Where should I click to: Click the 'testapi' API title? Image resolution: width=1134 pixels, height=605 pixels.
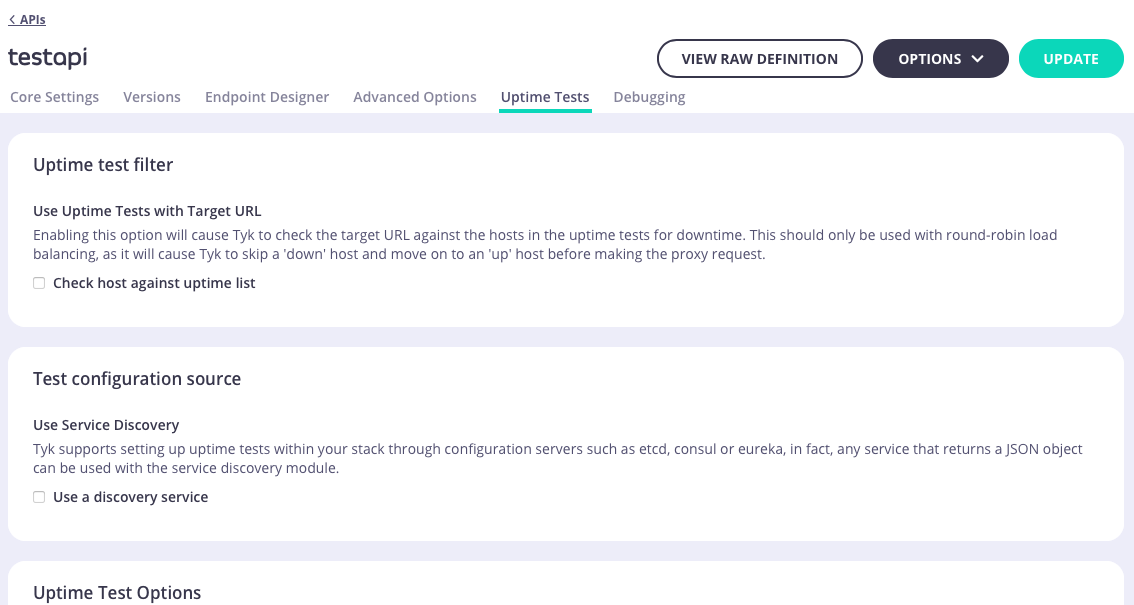point(47,58)
